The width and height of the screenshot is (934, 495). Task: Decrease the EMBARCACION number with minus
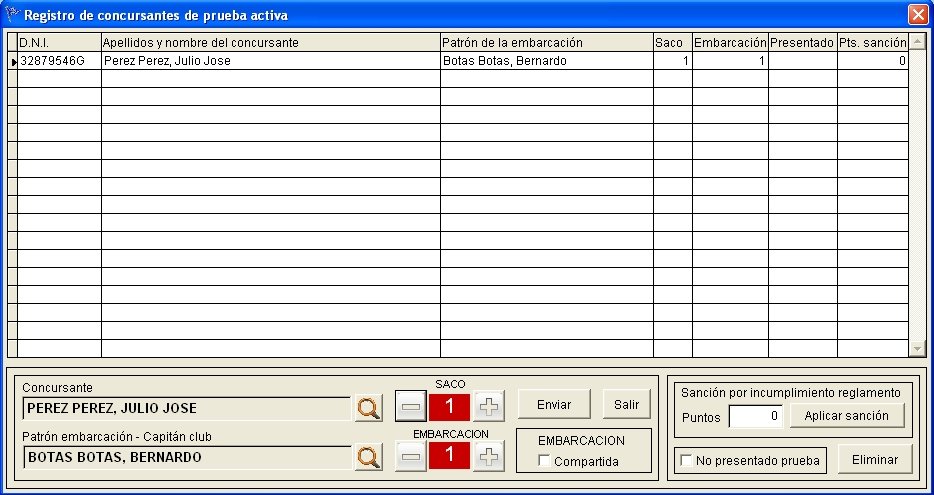411,456
